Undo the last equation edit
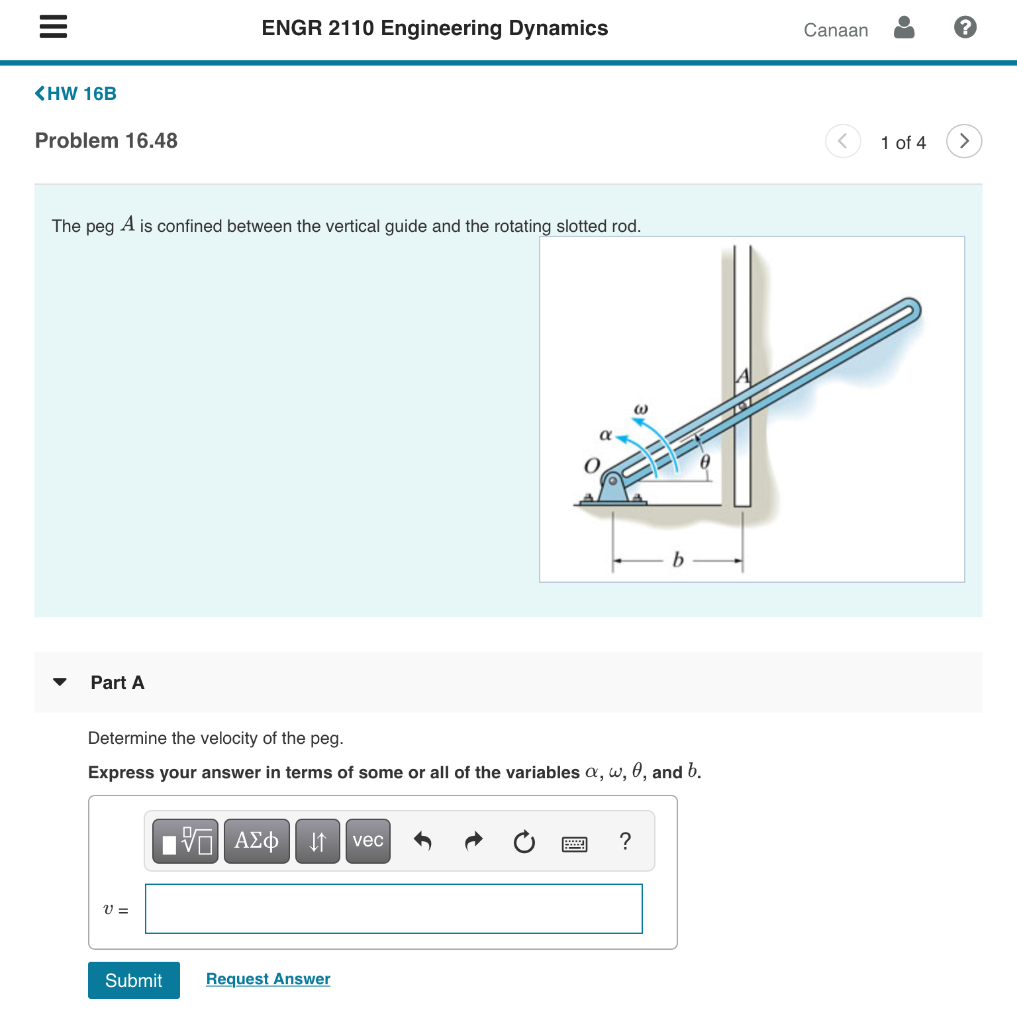 tap(422, 841)
